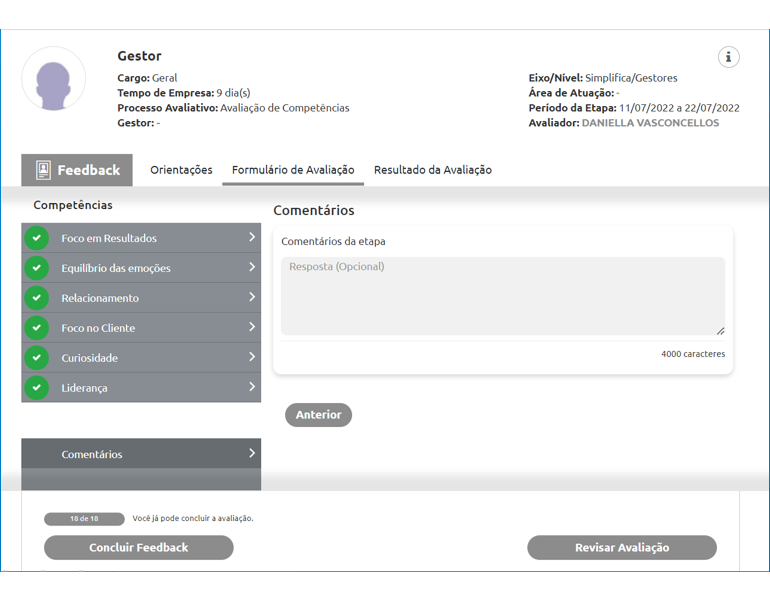Select the Formulário de Avaliação tab
This screenshot has height=600, width=770.
292,170
